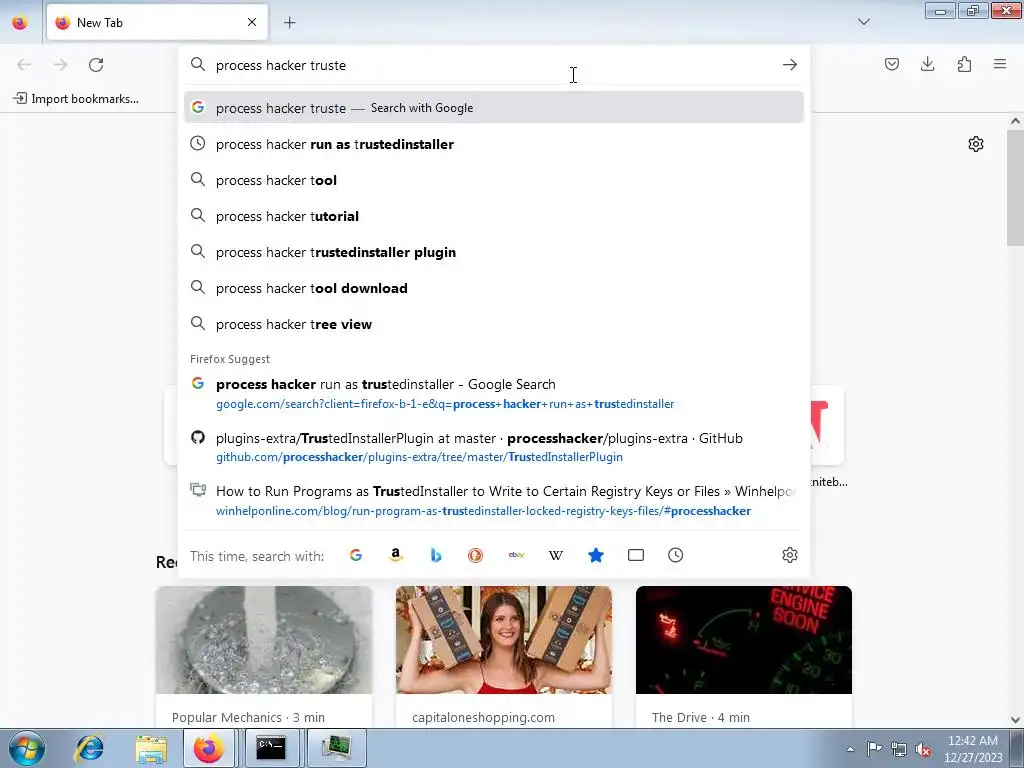Image resolution: width=1024 pixels, height=768 pixels.
Task: Search this time with eBay icon
Action: tap(516, 555)
